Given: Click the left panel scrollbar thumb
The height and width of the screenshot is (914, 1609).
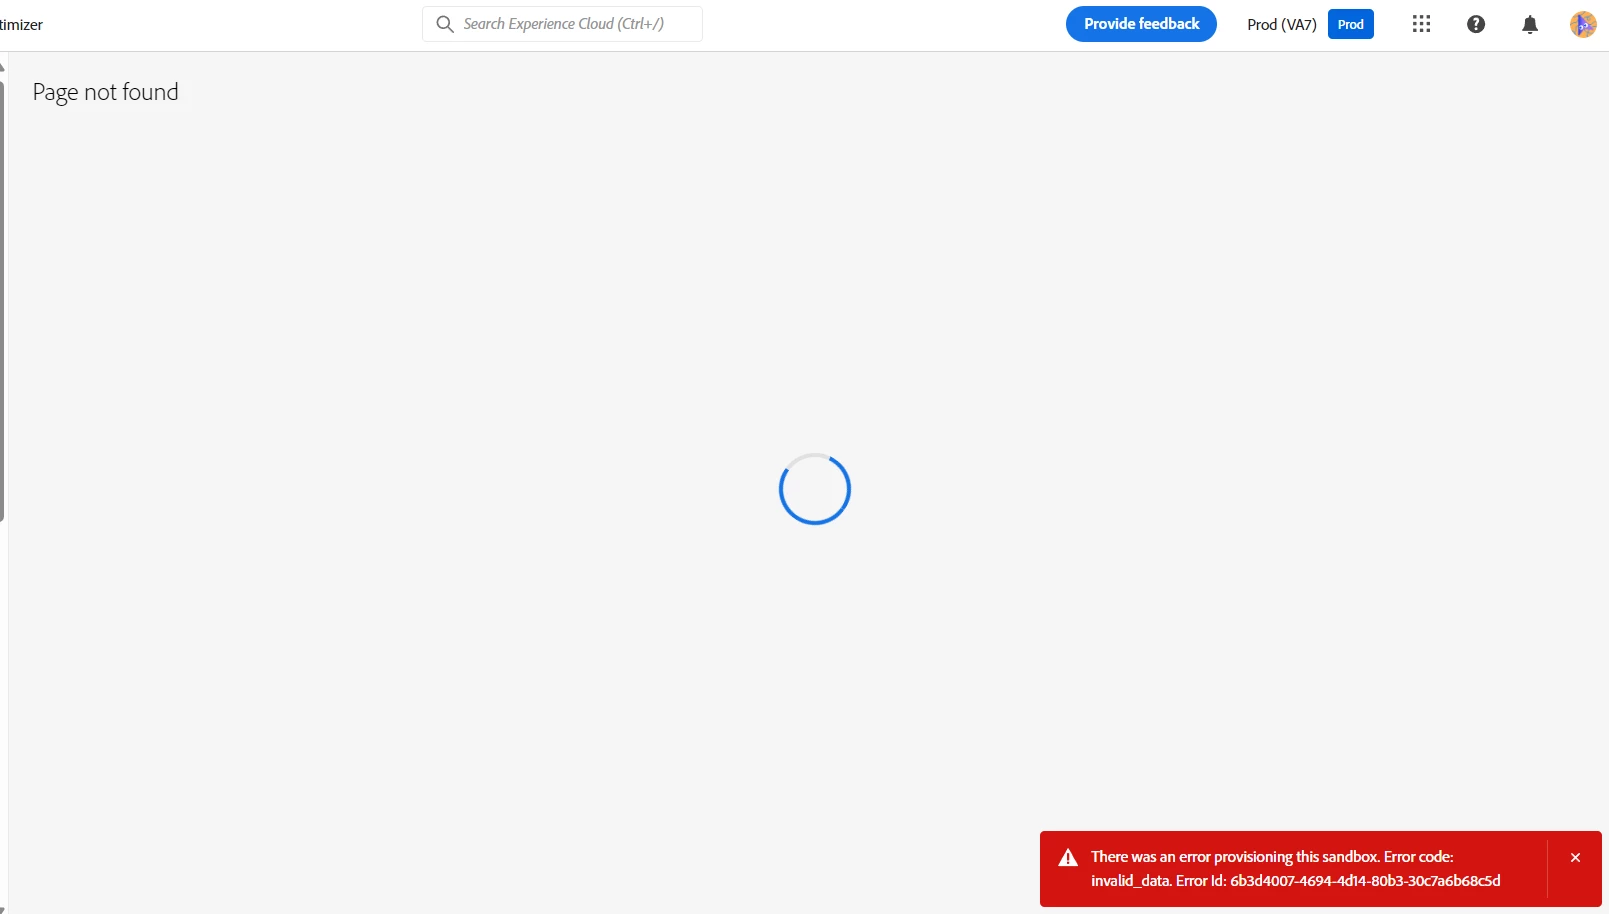Looking at the screenshot, I should tap(2, 300).
